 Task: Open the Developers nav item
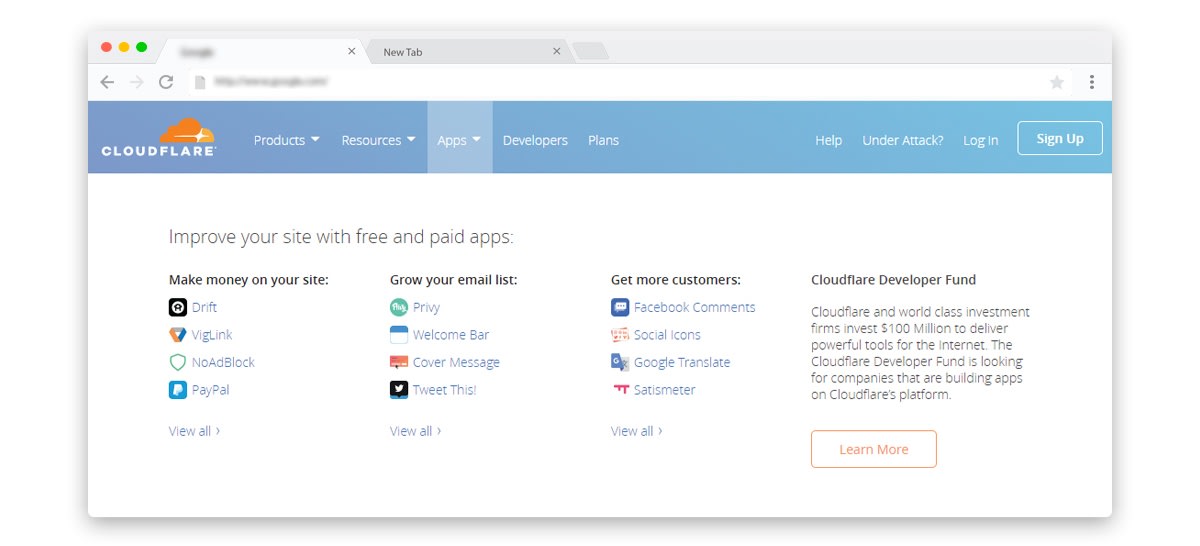[535, 140]
